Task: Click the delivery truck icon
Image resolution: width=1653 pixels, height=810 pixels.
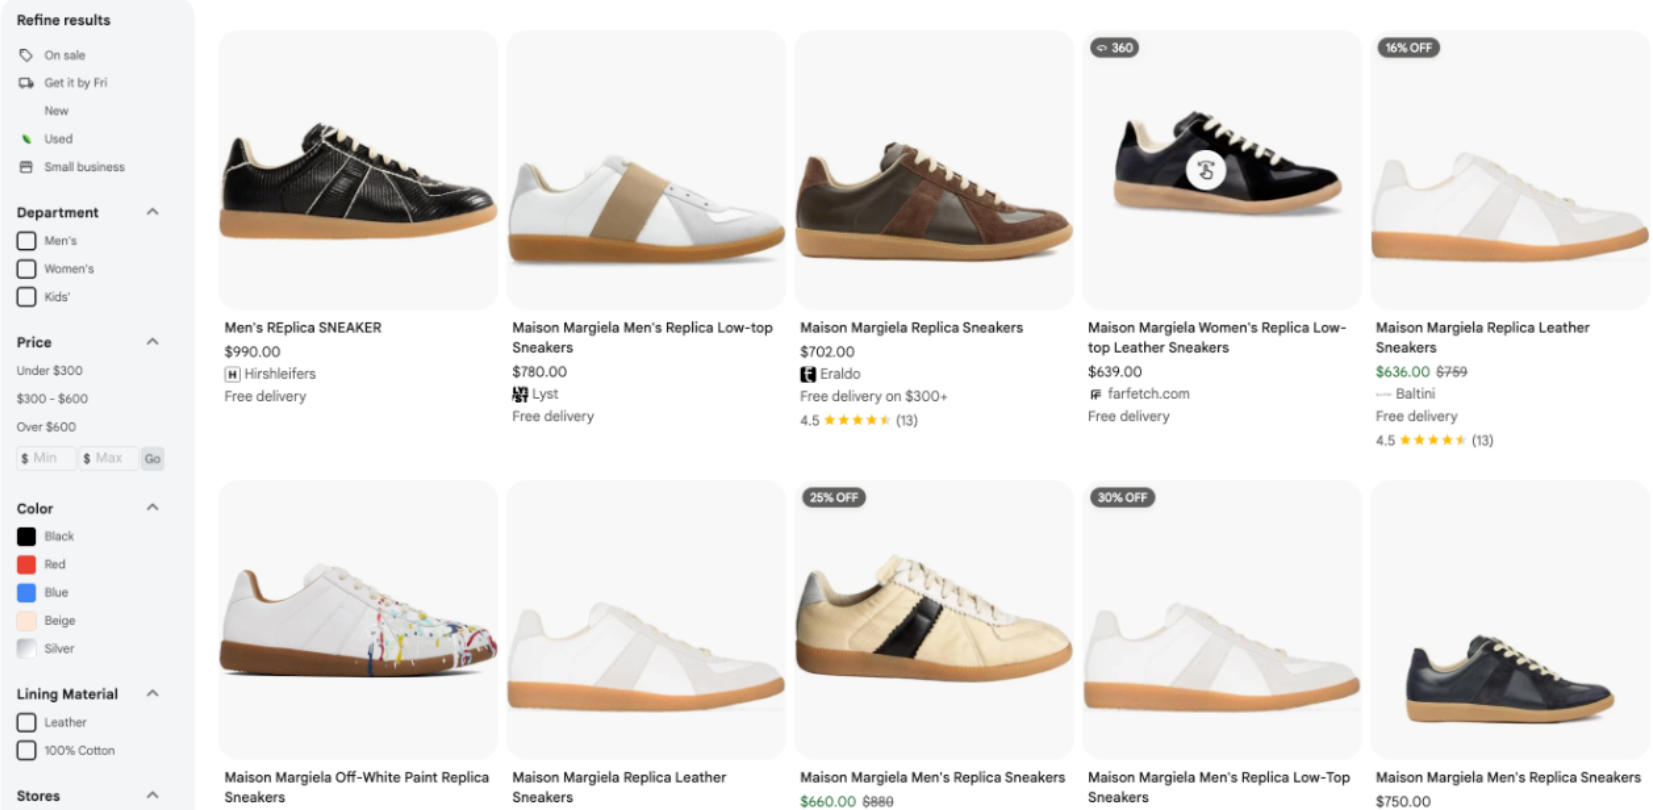Action: [x=26, y=83]
